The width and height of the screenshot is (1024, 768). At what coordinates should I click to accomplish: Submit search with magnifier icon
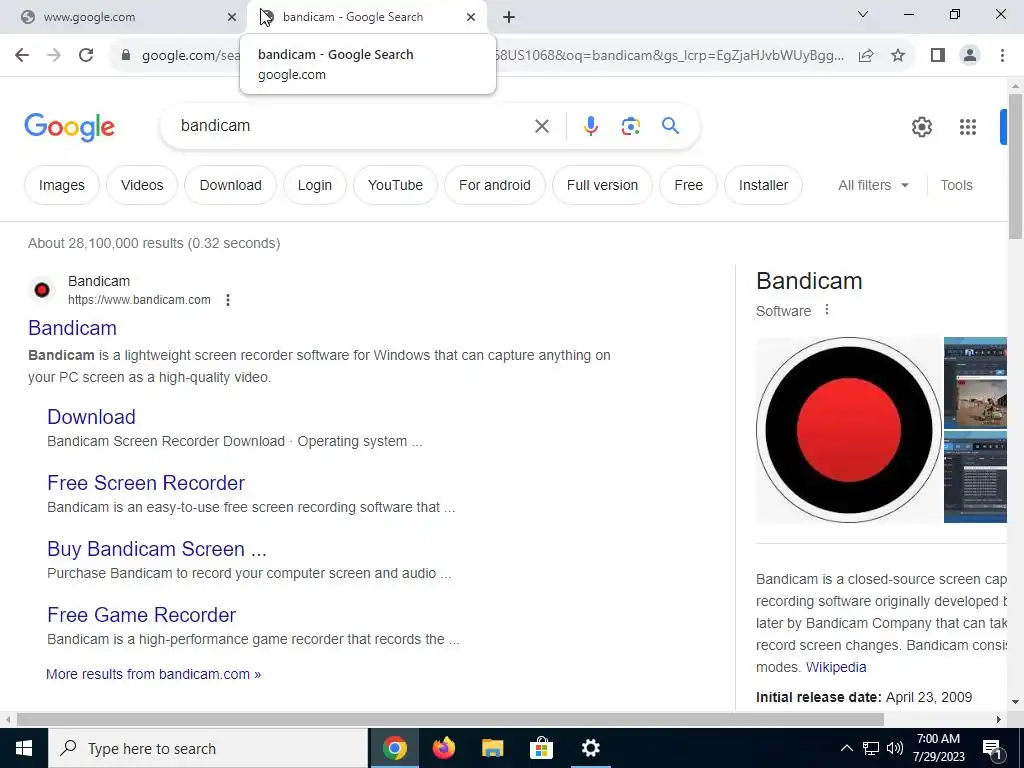click(670, 125)
